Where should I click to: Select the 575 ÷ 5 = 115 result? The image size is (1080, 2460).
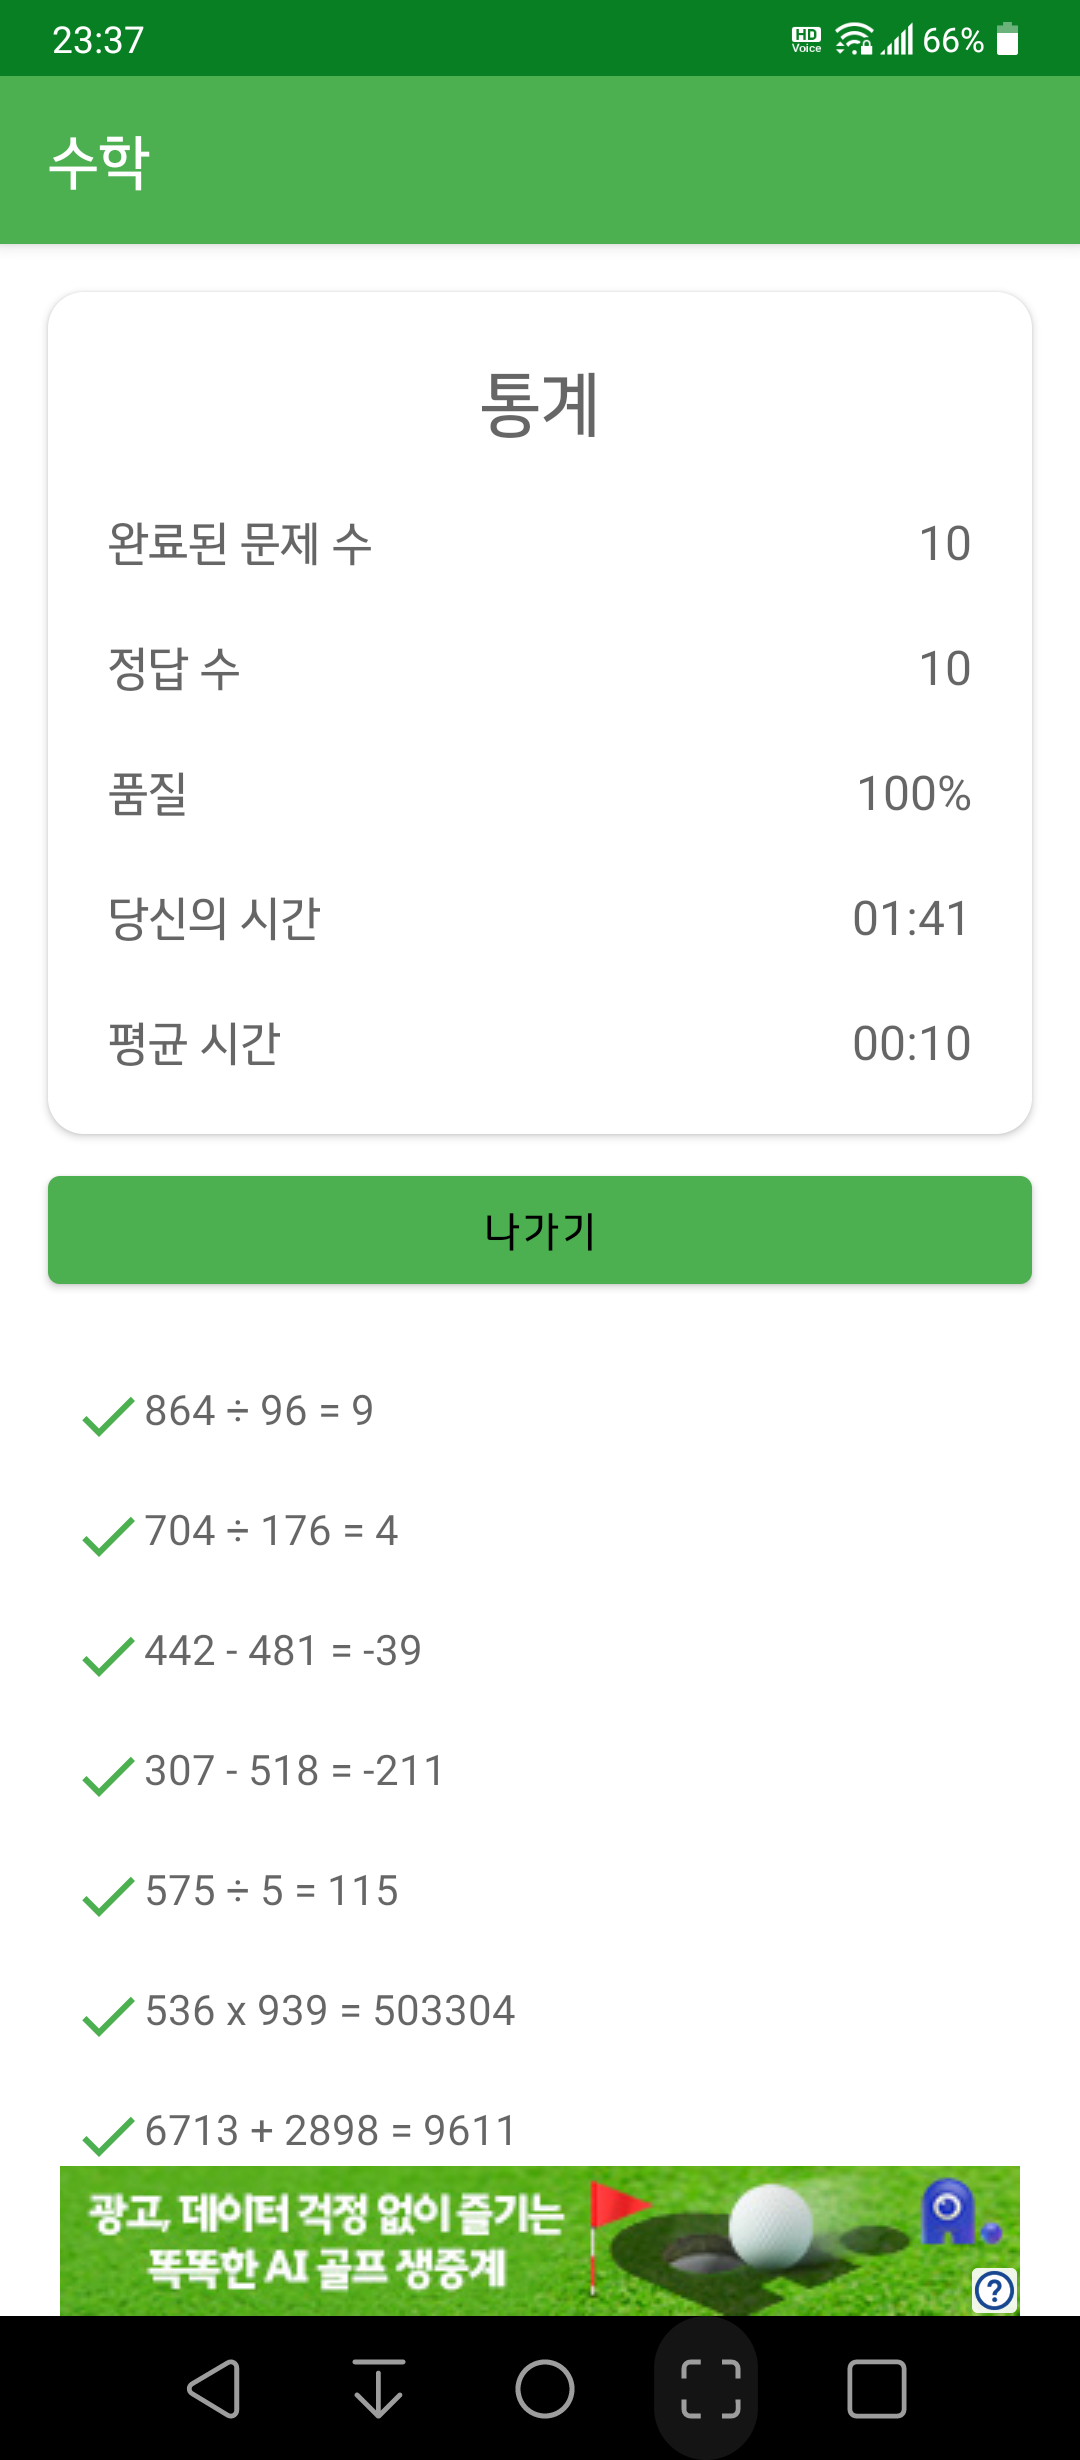pos(272,1891)
